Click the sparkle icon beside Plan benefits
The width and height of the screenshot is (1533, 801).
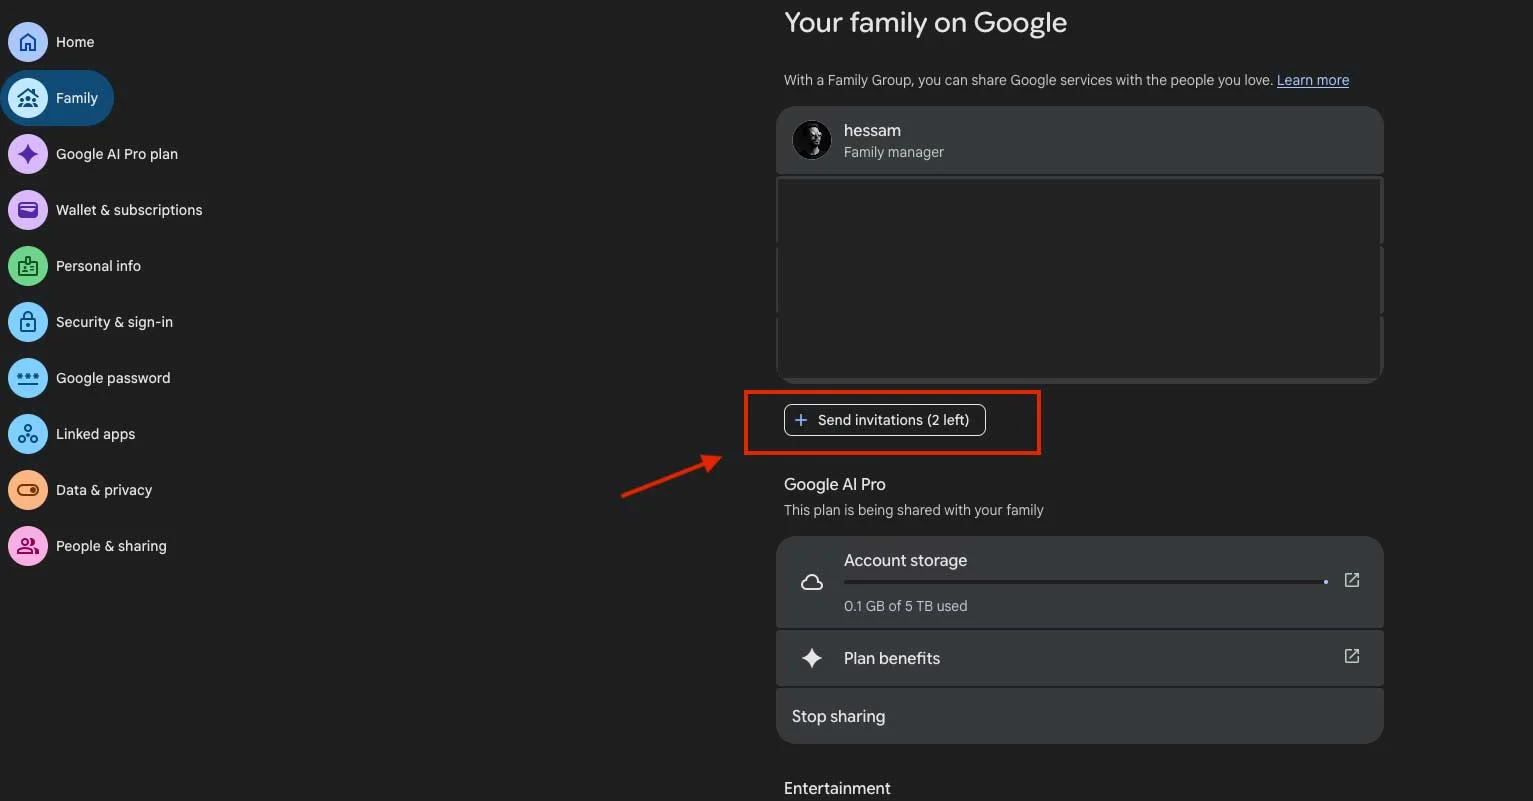812,658
